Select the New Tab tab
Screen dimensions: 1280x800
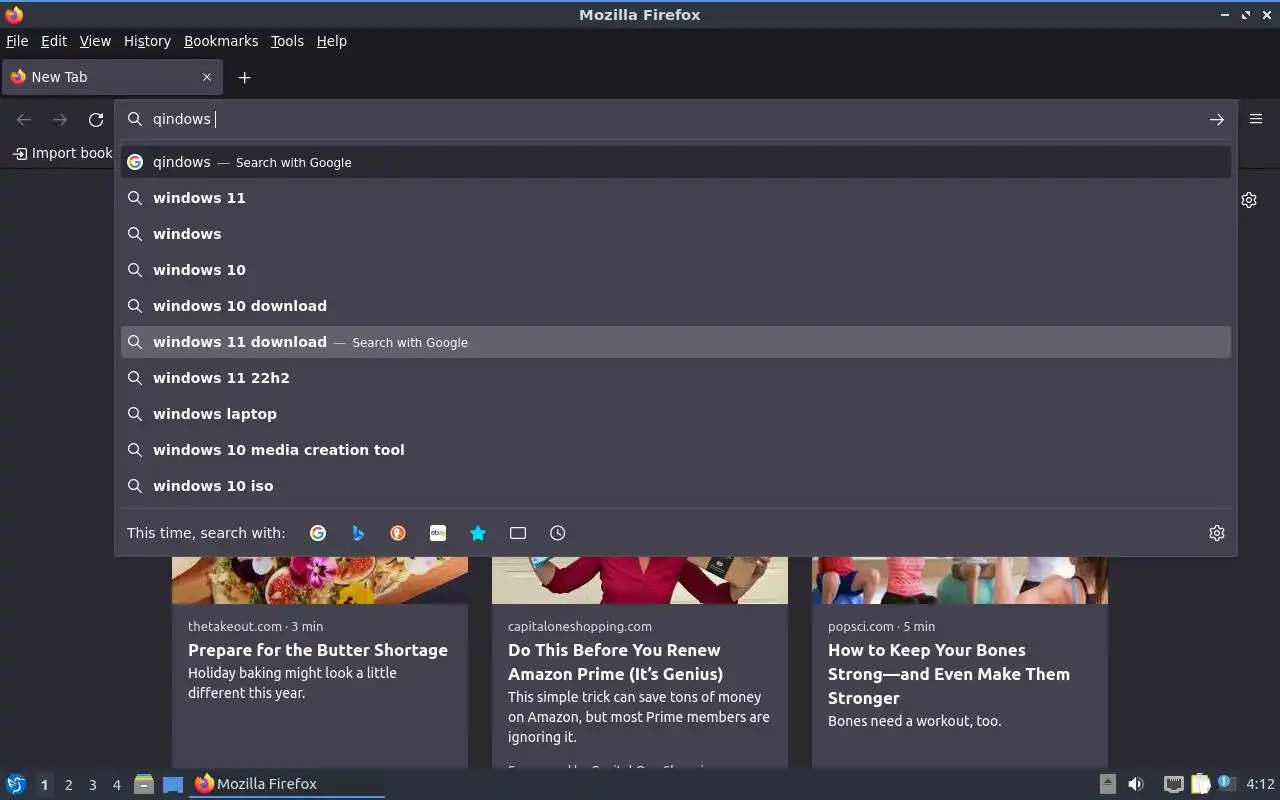[111, 77]
